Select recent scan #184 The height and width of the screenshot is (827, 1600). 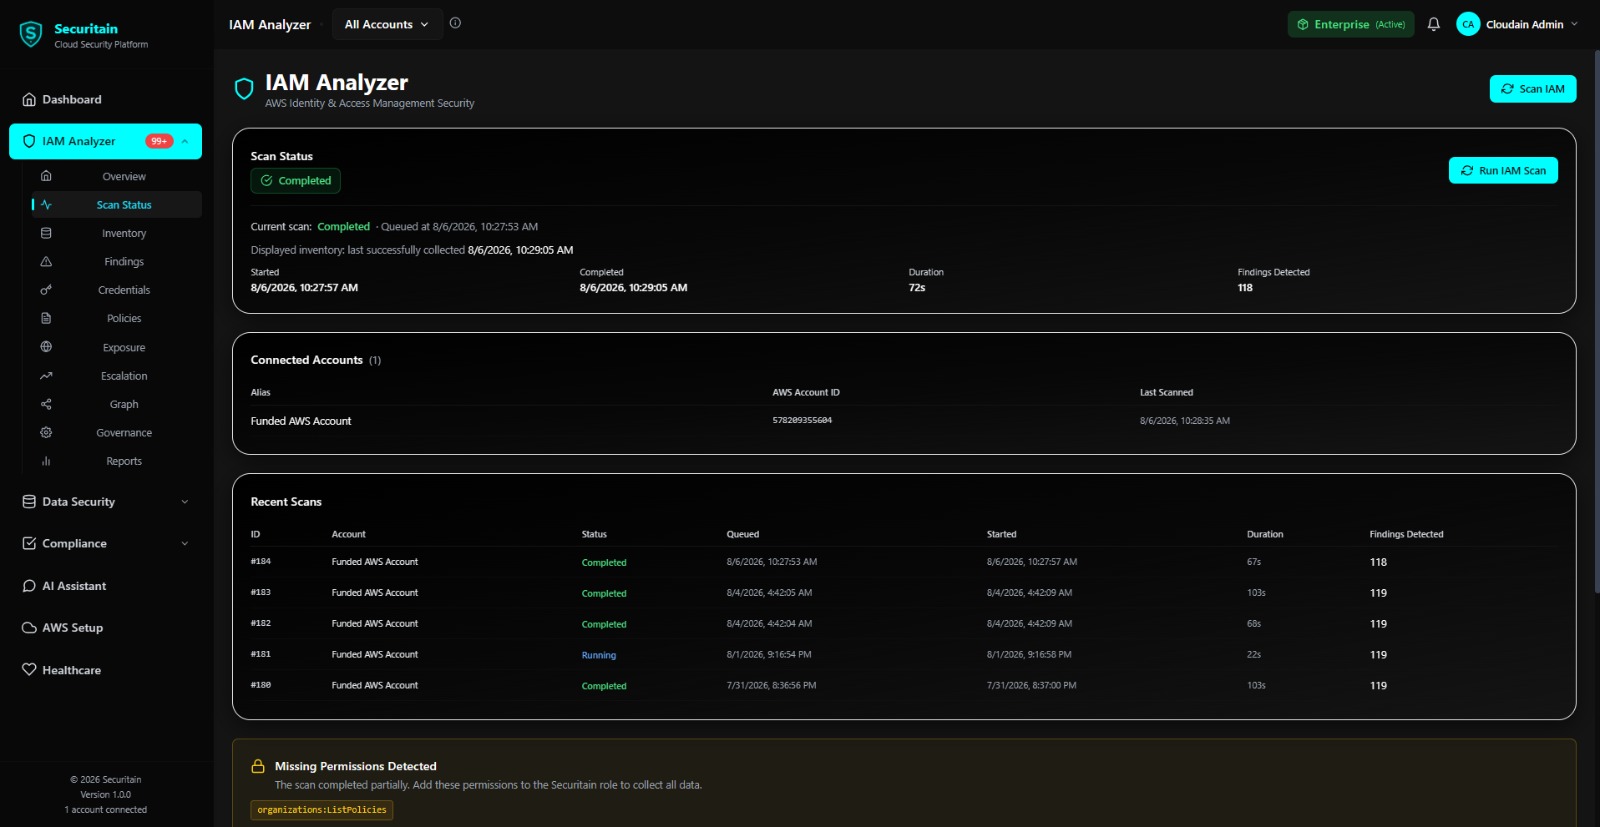click(904, 562)
